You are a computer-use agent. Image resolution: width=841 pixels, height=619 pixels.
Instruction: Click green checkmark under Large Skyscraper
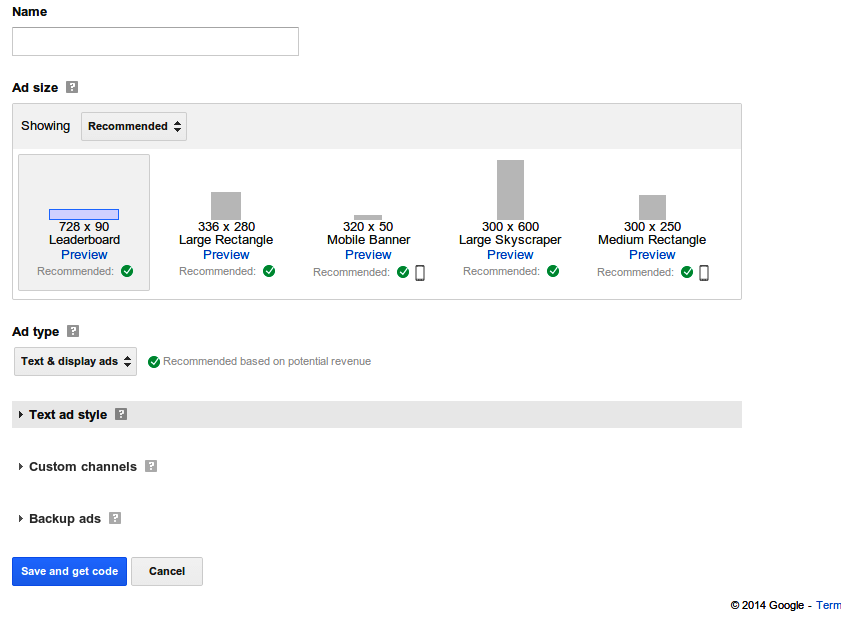pos(553,271)
